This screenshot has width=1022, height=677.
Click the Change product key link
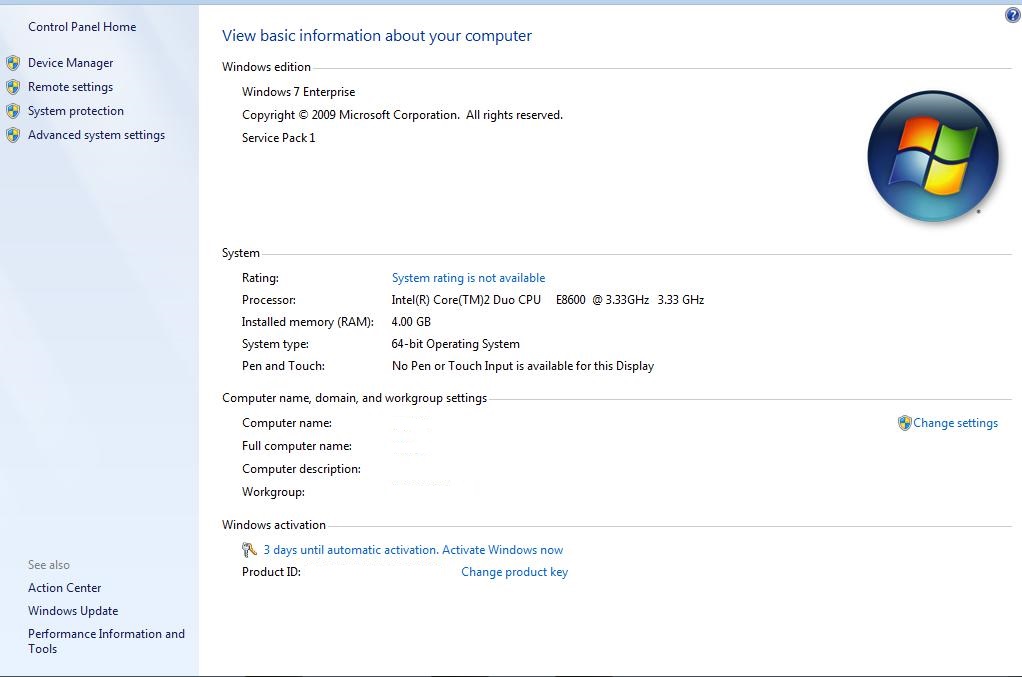coord(514,572)
